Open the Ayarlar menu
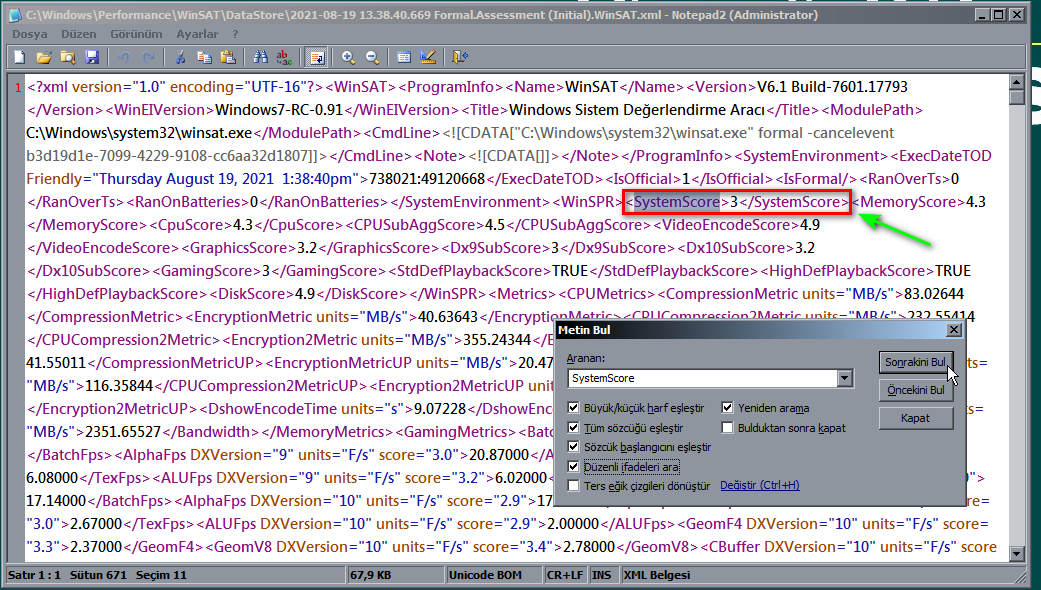Image resolution: width=1041 pixels, height=590 pixels. pyautogui.click(x=197, y=34)
